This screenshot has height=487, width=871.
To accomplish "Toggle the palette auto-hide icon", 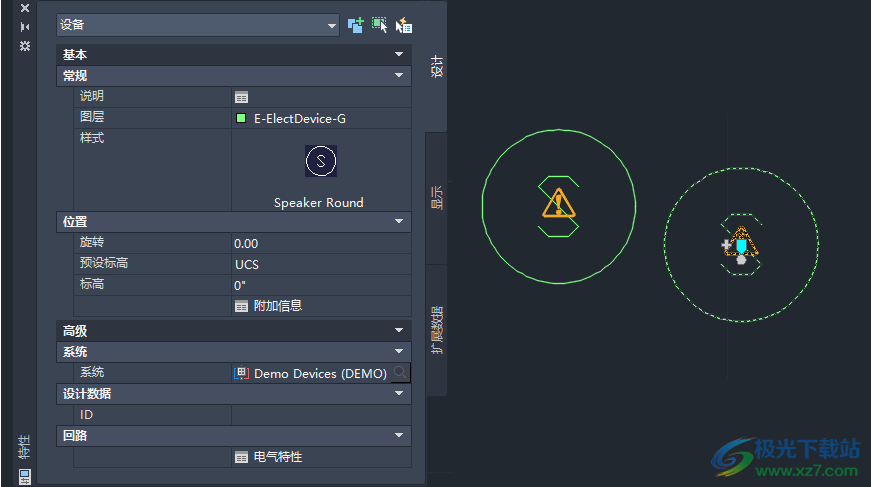I will (x=25, y=27).
